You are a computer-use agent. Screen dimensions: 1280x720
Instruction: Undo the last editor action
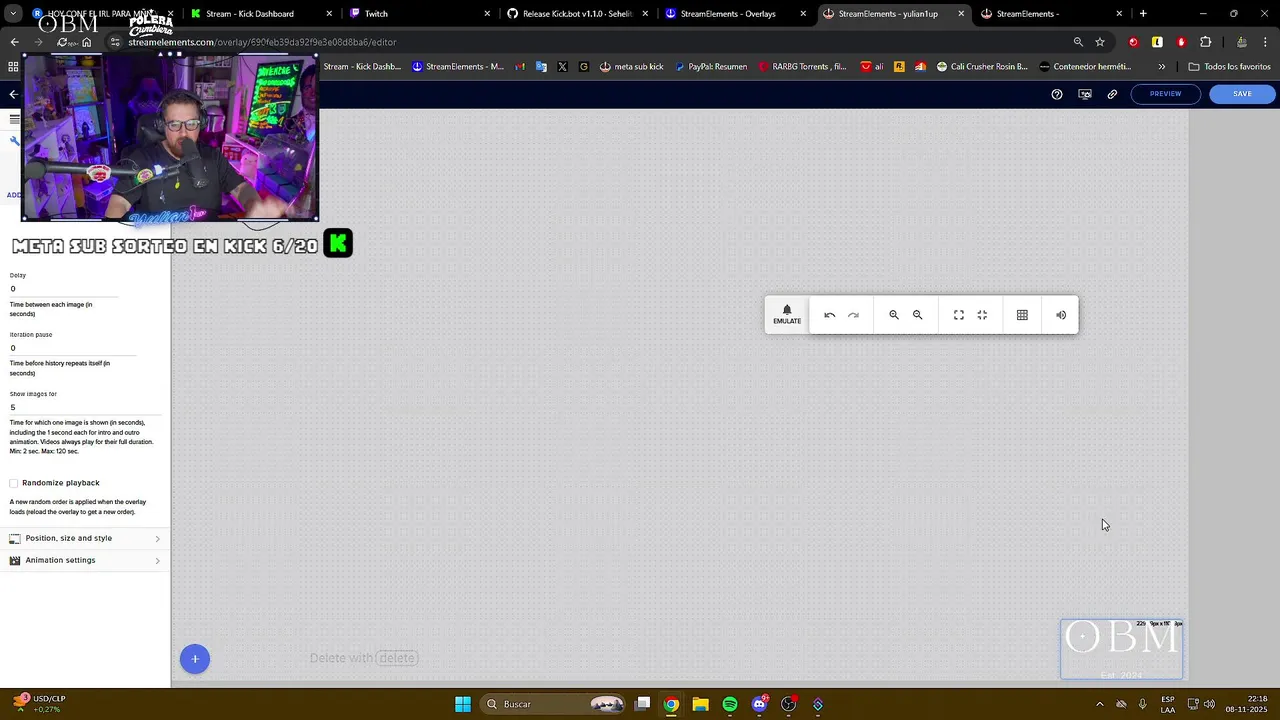tap(829, 315)
